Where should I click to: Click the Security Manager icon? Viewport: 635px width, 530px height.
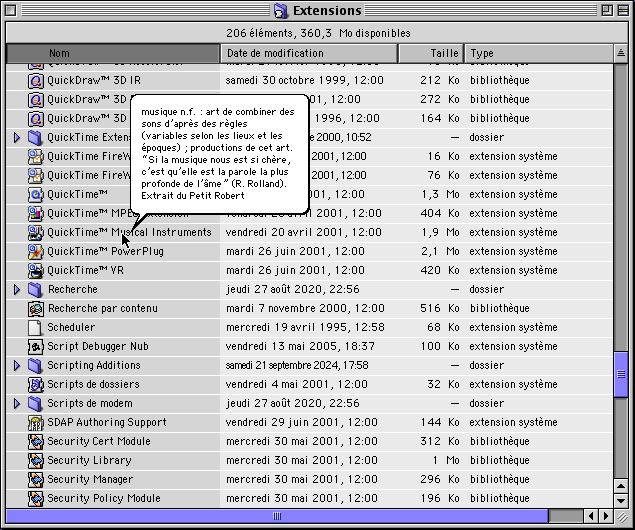click(36, 479)
